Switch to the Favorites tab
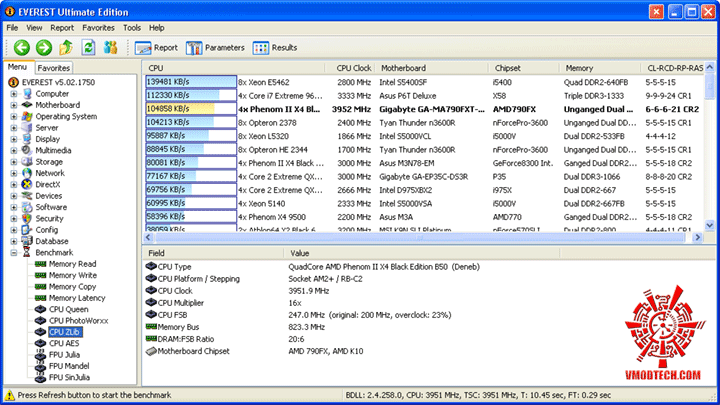This screenshot has height=405, width=720. click(x=54, y=68)
